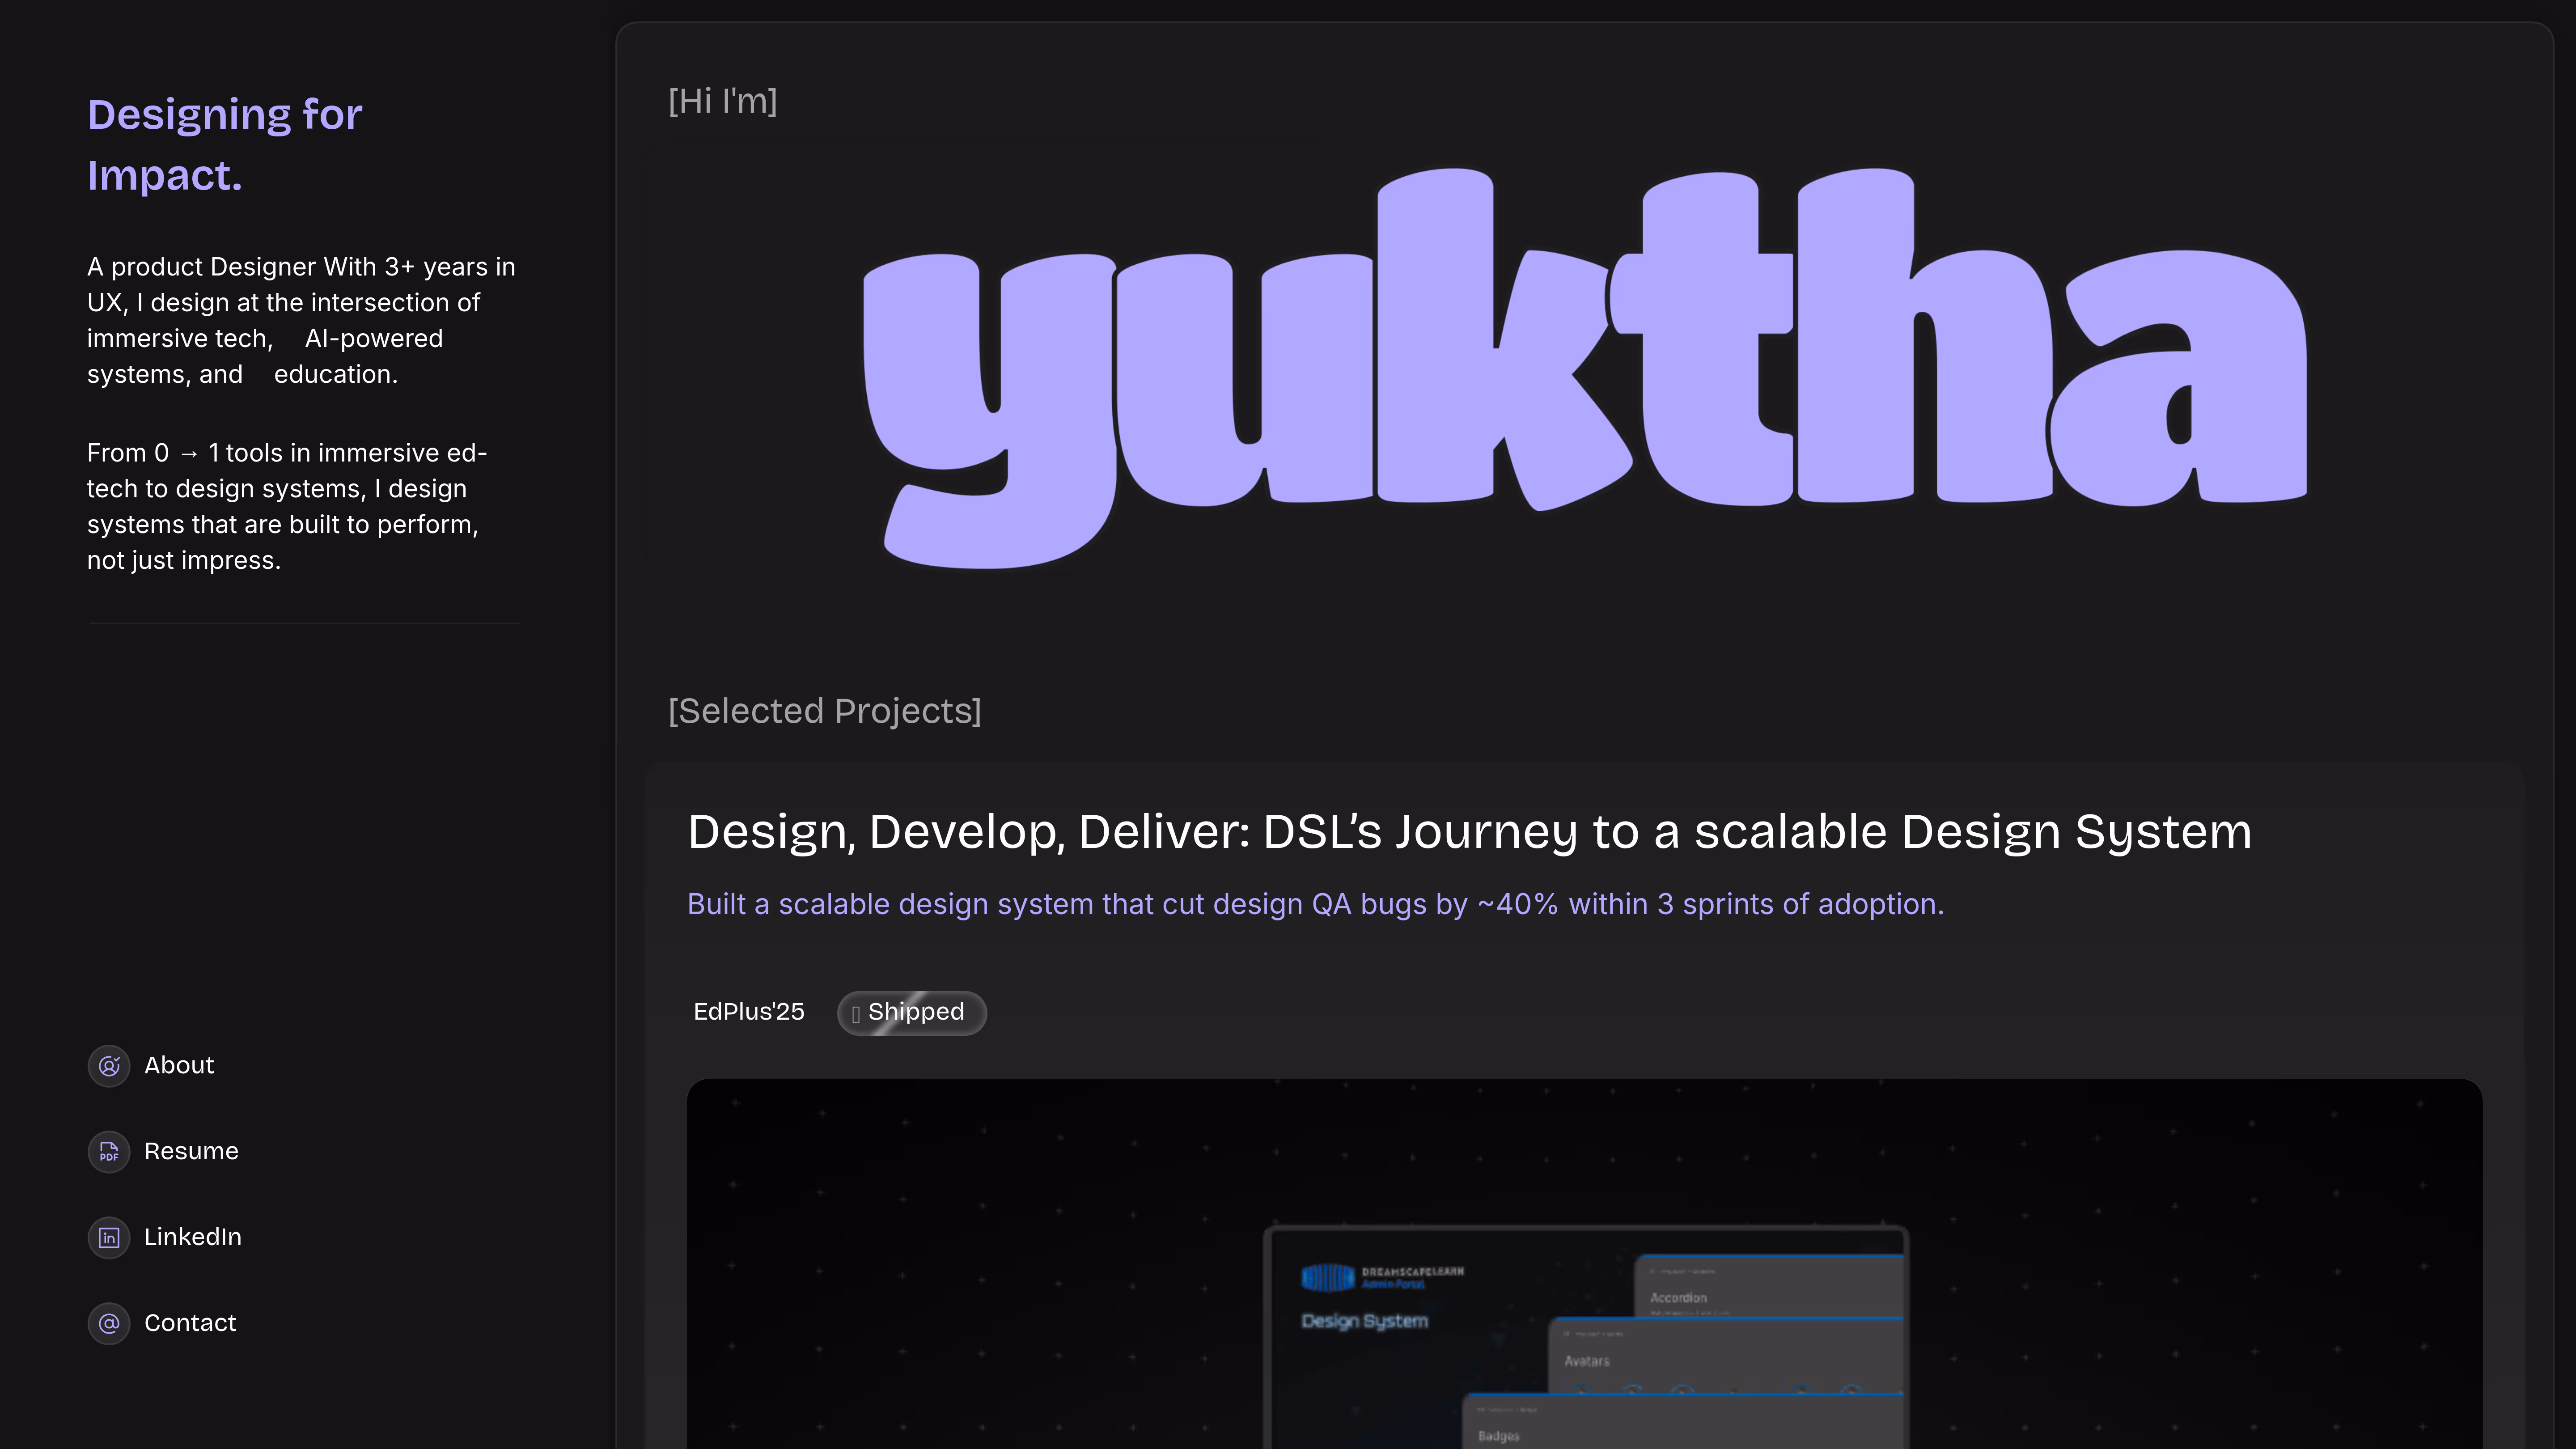Open the Resume link
This screenshot has height=1449, width=2576.
pos(191,1151)
